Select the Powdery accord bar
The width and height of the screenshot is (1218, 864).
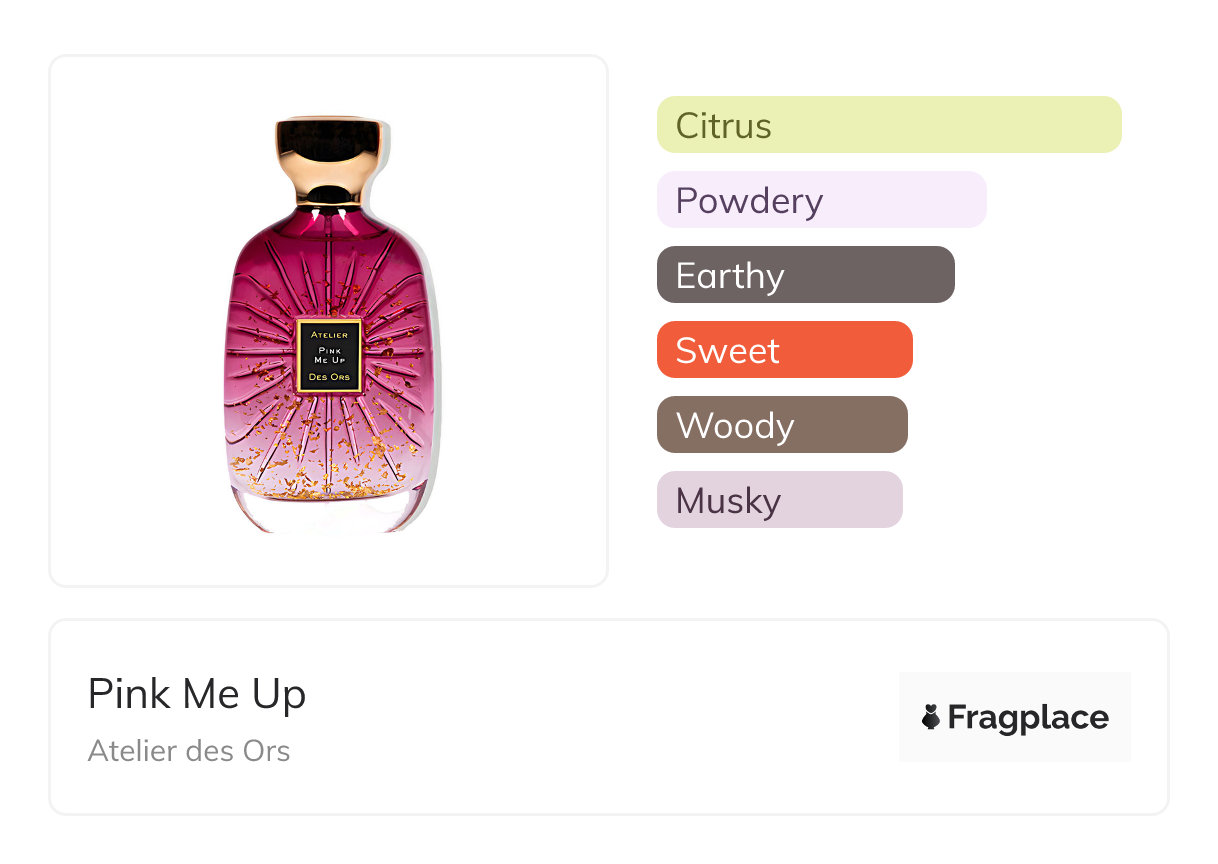coord(822,200)
